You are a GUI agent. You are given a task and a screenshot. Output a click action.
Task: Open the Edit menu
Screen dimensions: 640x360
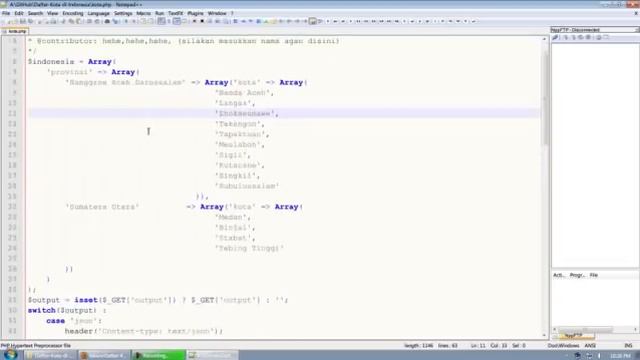point(19,13)
